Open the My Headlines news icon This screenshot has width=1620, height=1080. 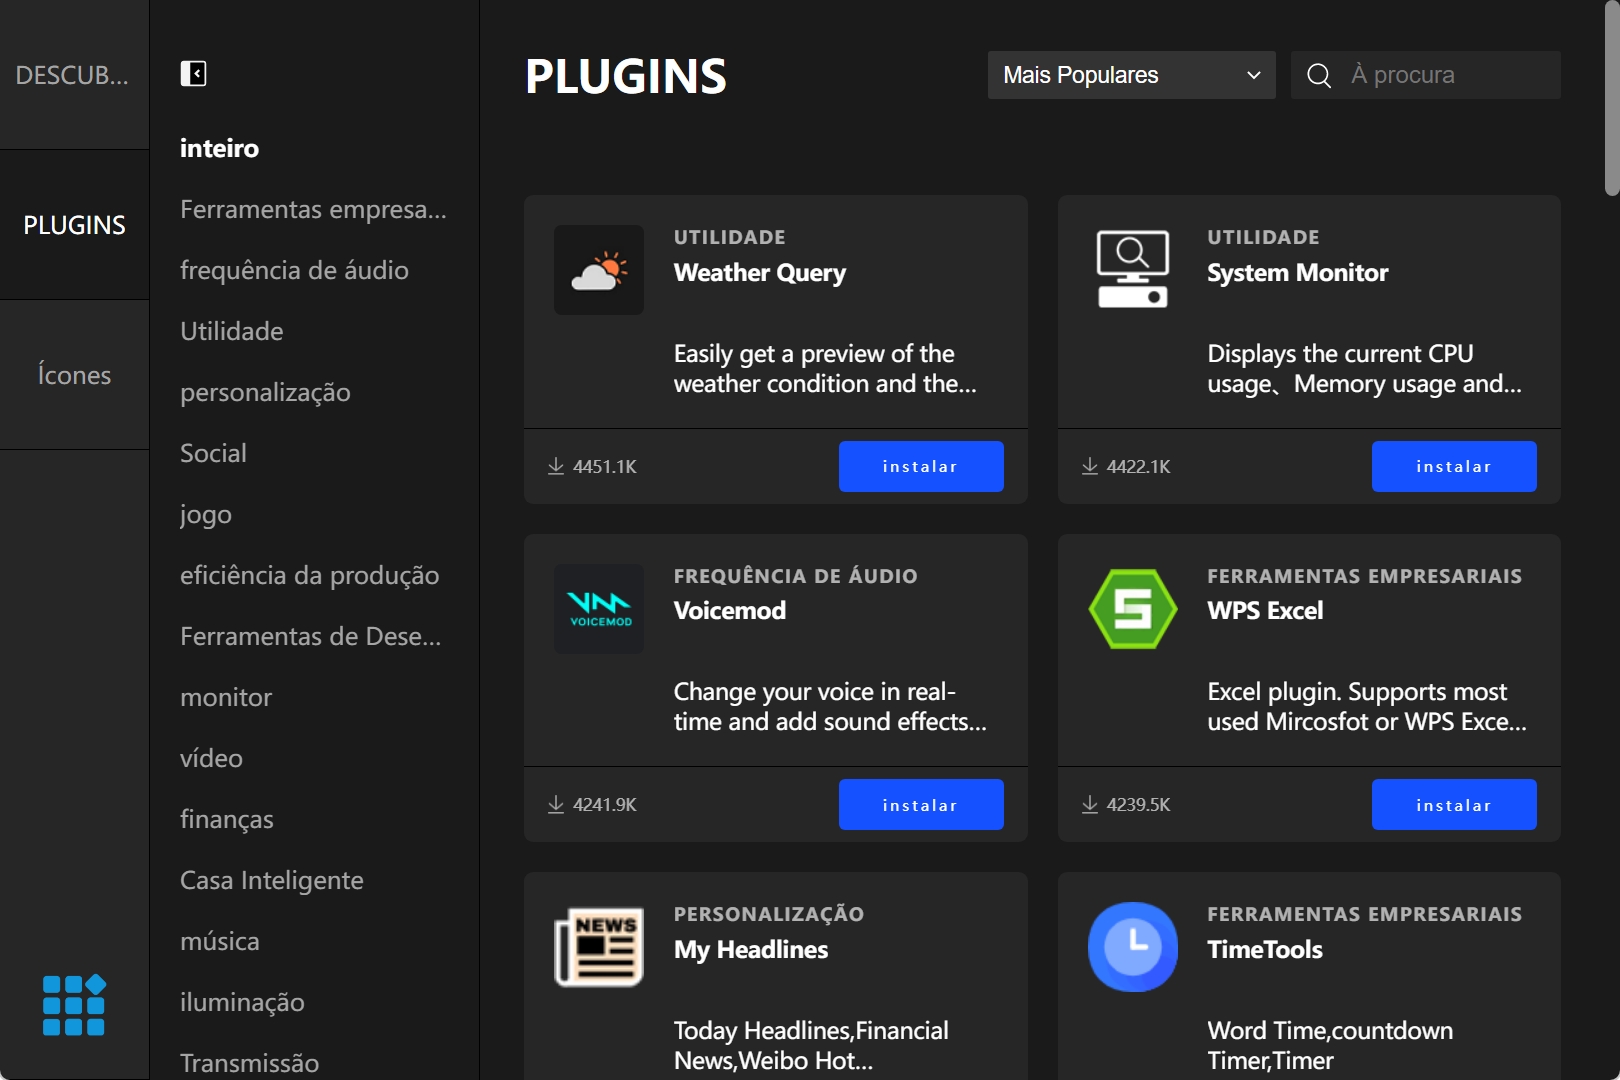pyautogui.click(x=599, y=947)
